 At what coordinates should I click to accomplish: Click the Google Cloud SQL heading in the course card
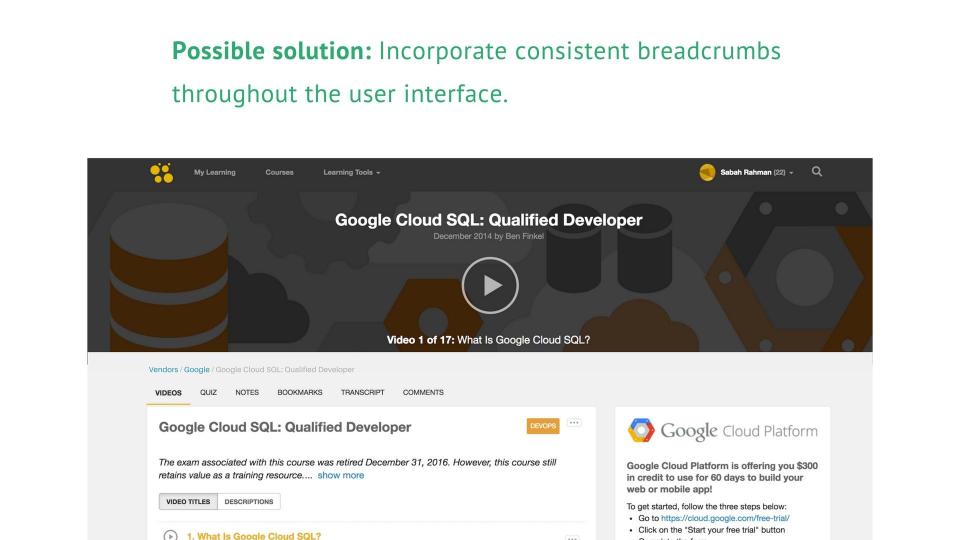pos(285,427)
